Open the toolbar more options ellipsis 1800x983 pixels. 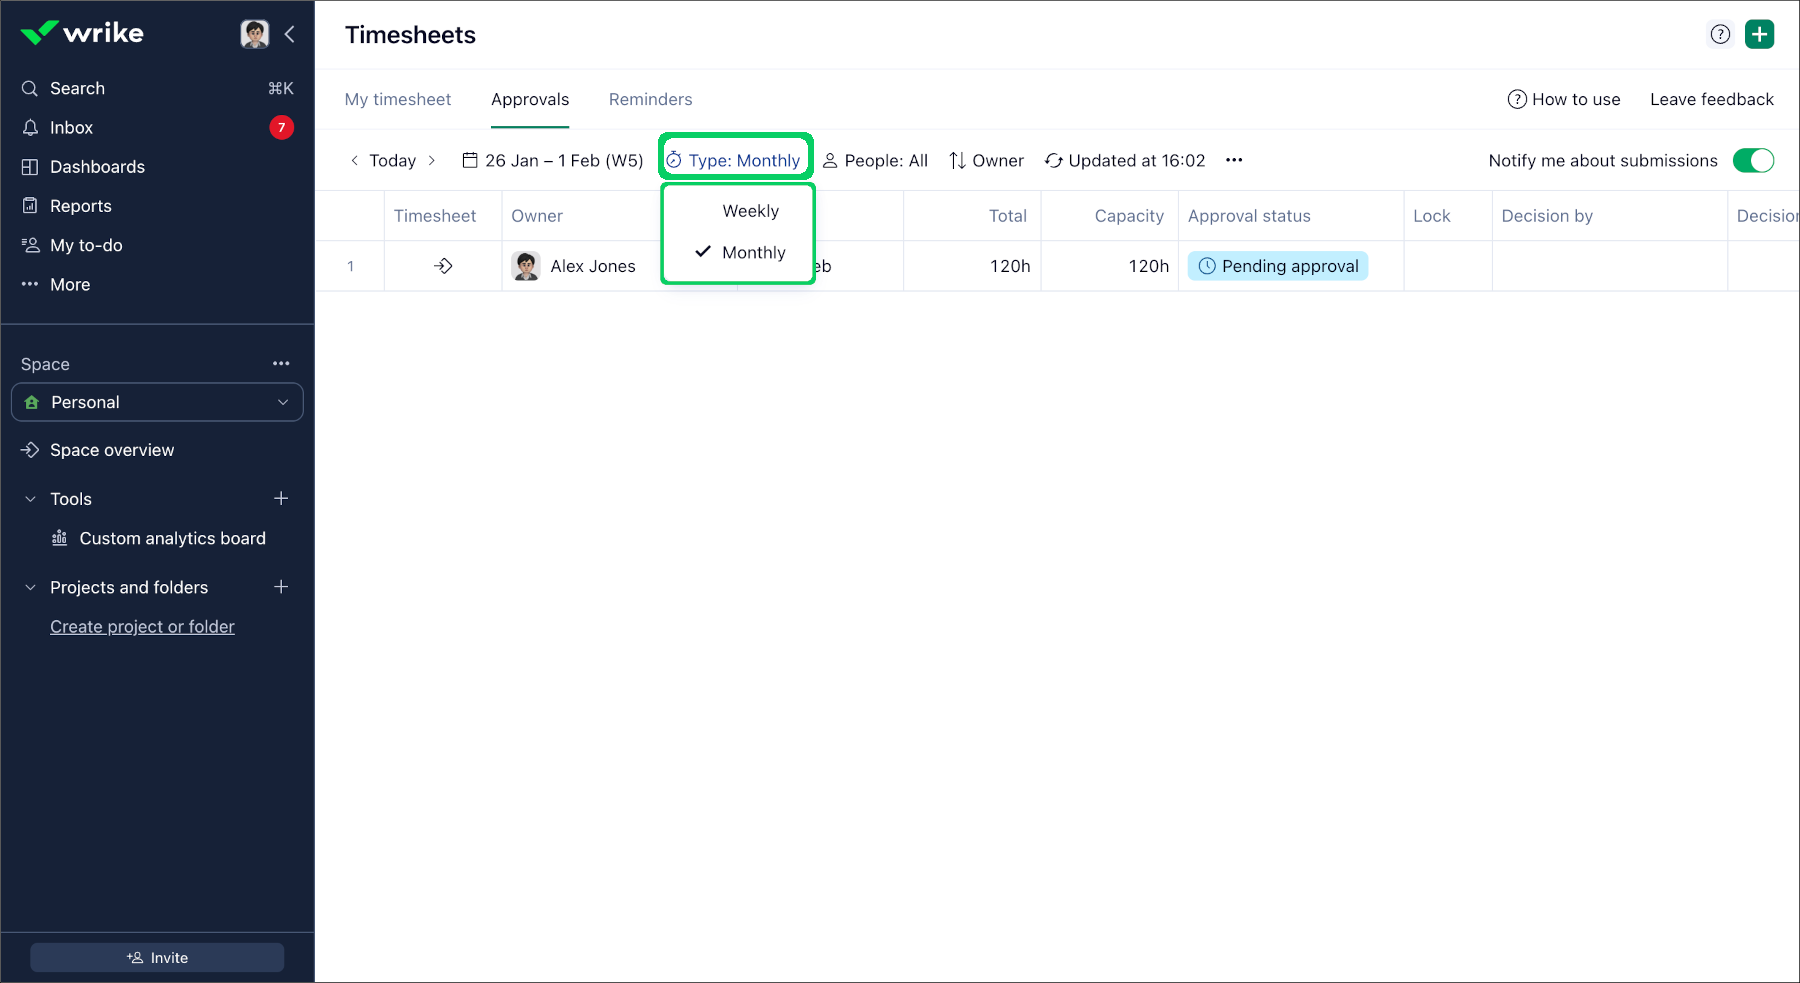1234,160
